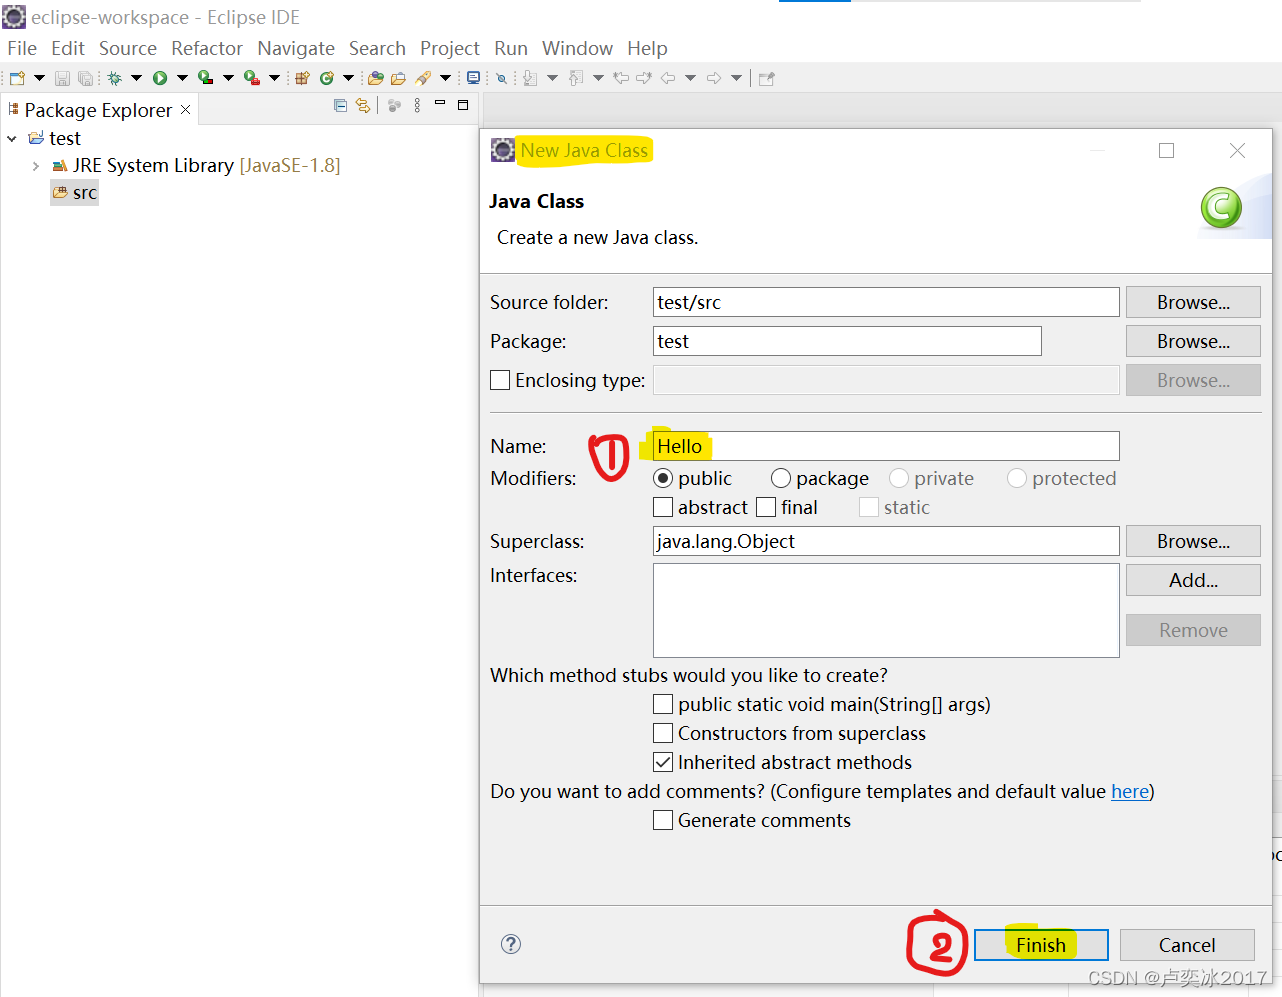This screenshot has width=1282, height=997.
Task: Enable public static void main stub checkbox
Action: click(663, 704)
